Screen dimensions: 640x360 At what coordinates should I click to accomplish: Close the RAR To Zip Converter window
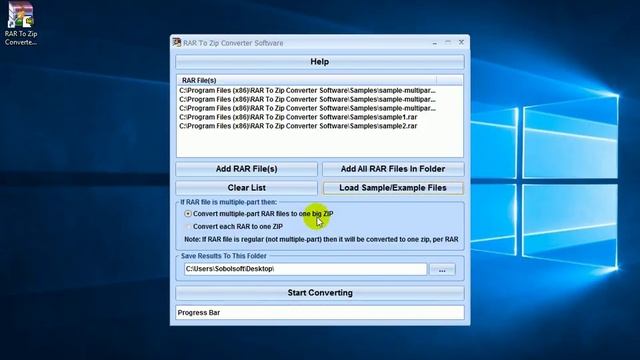tap(461, 42)
